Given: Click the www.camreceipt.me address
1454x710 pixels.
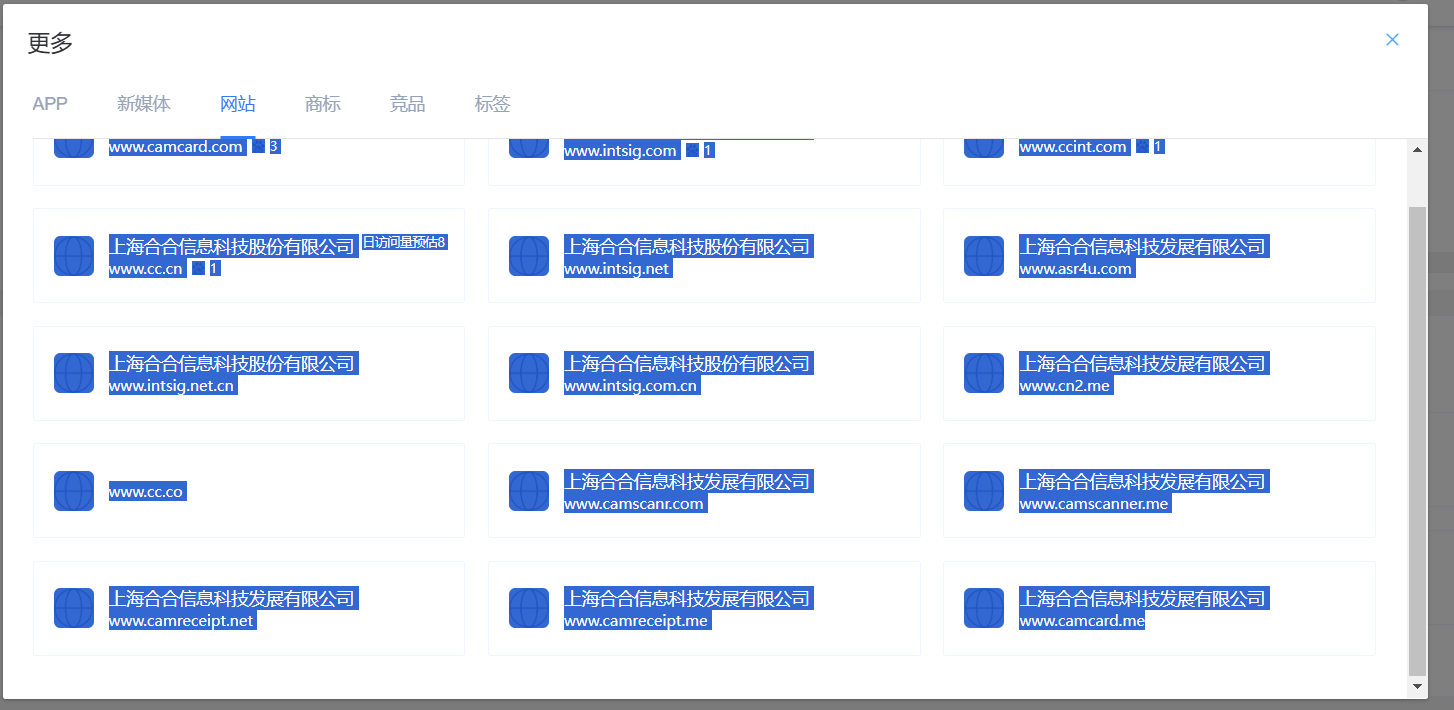Looking at the screenshot, I should click(x=636, y=621).
